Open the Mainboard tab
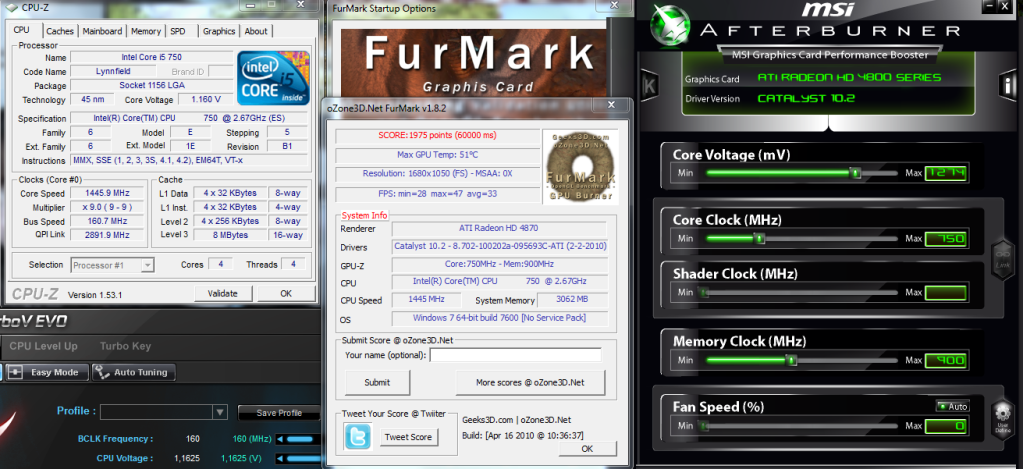Screen dimensions: 1023x469 [x=102, y=31]
